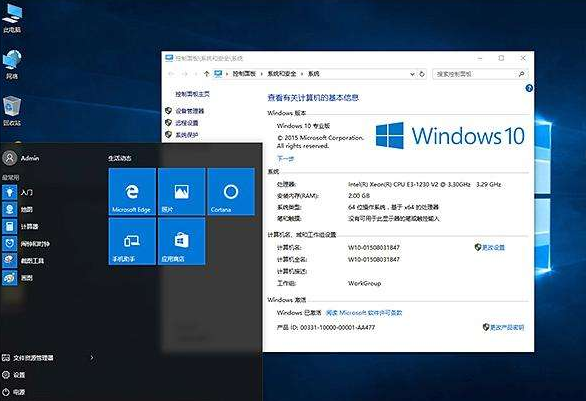Launch 画图 (Paint) from the Start menu
The image size is (586, 401).
coord(18,278)
